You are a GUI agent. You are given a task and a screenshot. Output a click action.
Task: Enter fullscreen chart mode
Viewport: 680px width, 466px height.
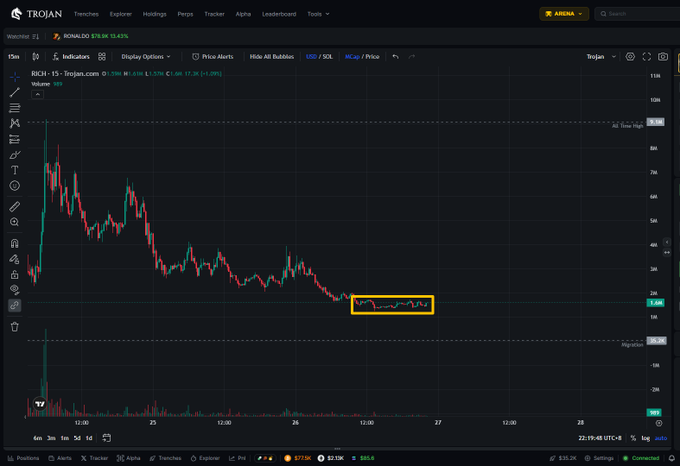pyautogui.click(x=647, y=57)
